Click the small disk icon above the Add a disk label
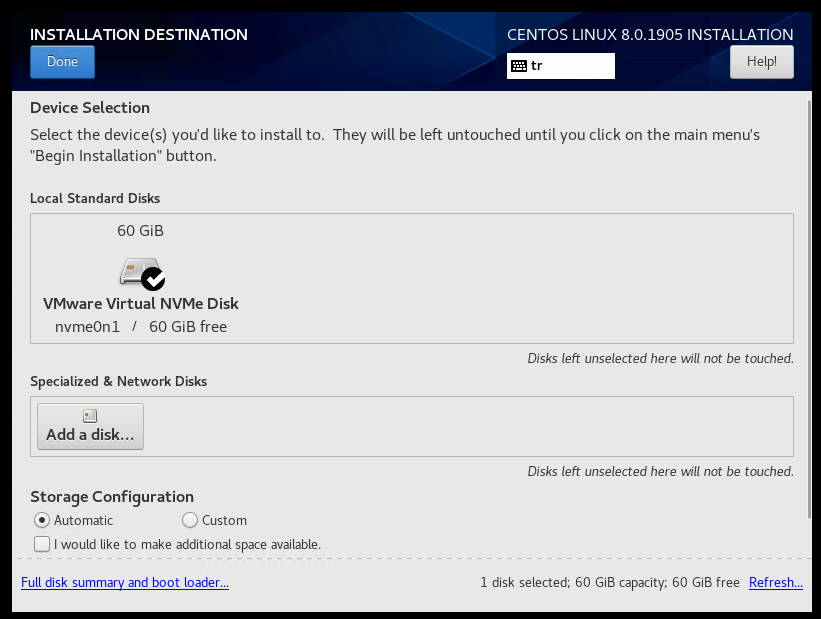Screen dimensions: 821x619 point(90,416)
